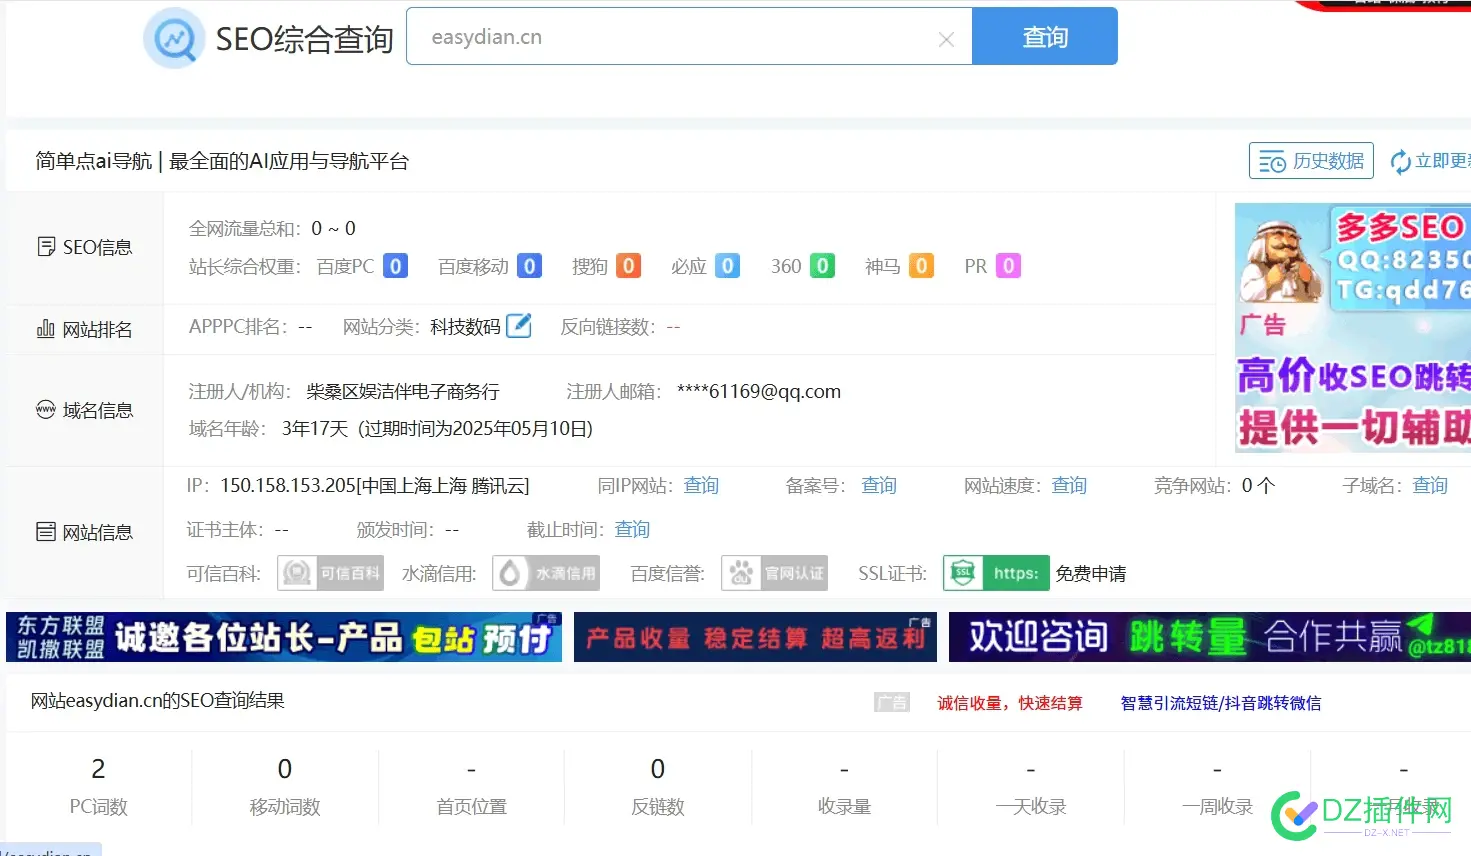Click the 搜狗 weight badge
The image size is (1471, 856).
point(628,266)
